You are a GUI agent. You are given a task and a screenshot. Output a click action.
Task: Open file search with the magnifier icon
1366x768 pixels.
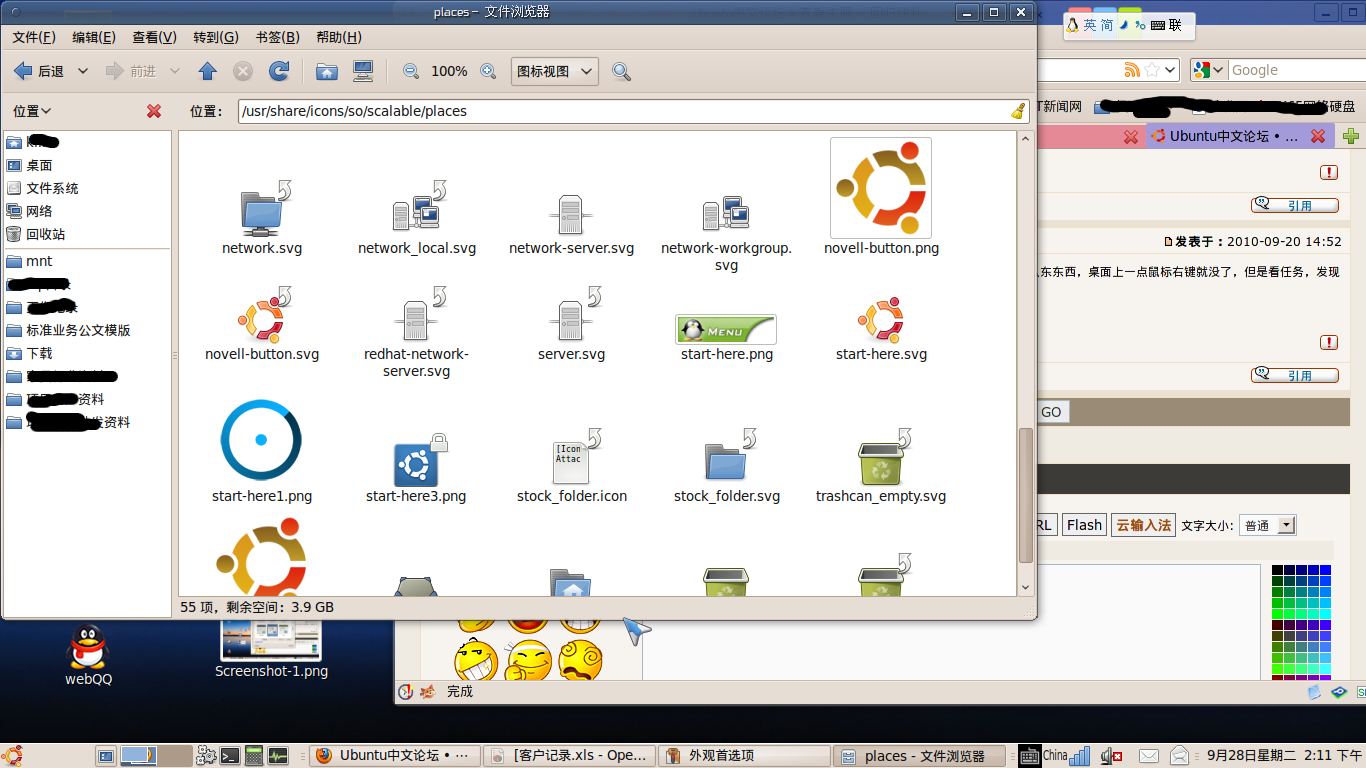(x=621, y=71)
